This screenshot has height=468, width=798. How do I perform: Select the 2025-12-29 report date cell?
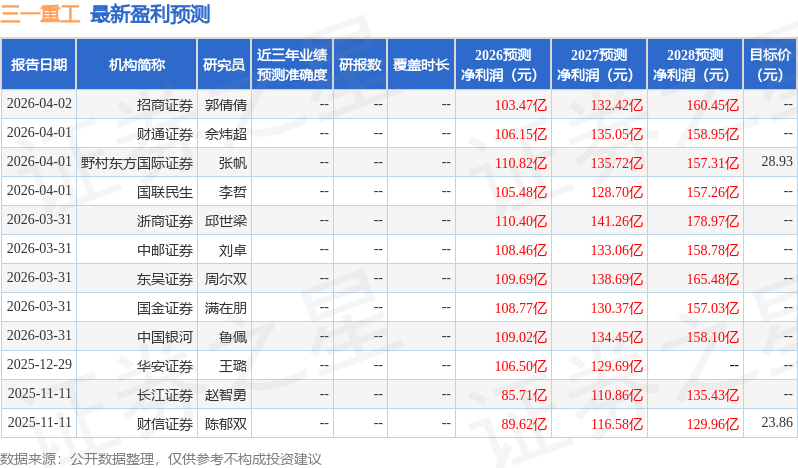click(x=39, y=365)
